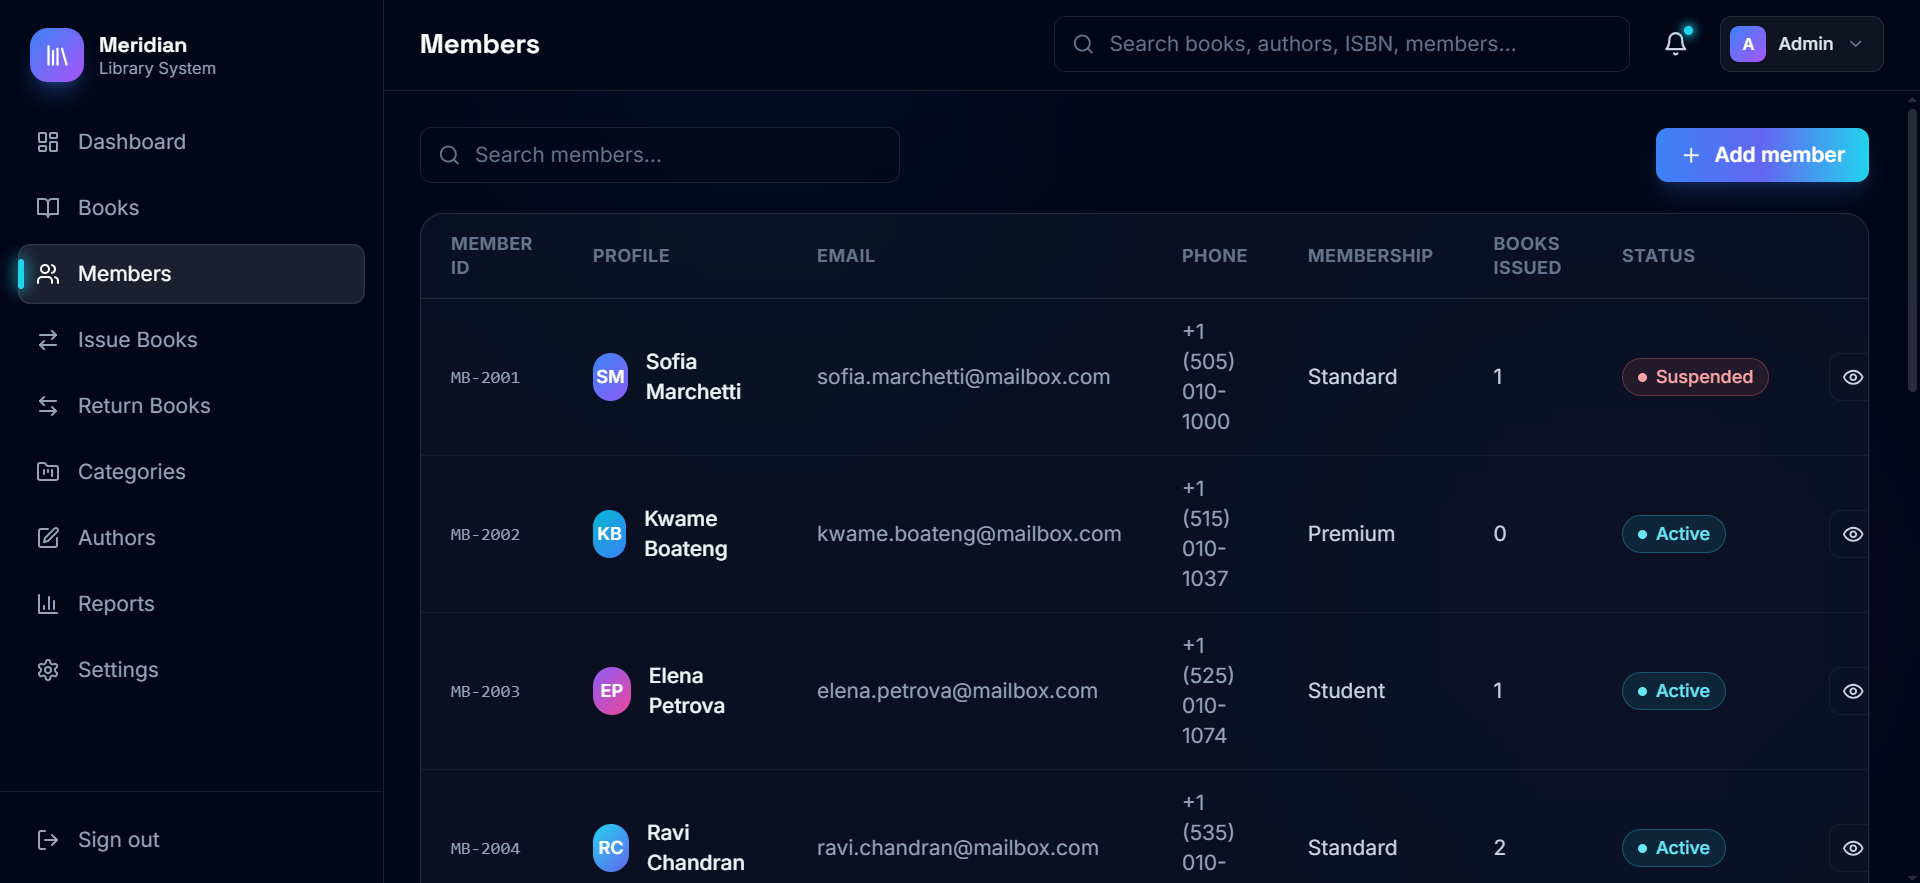
Task: Click the Sign out door icon
Action: point(48,840)
